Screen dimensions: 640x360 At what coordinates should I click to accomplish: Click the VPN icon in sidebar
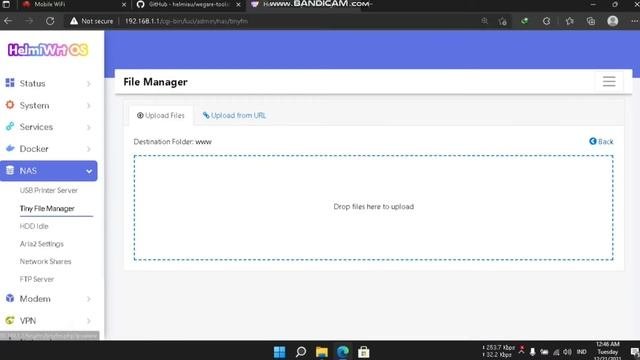(x=10, y=320)
